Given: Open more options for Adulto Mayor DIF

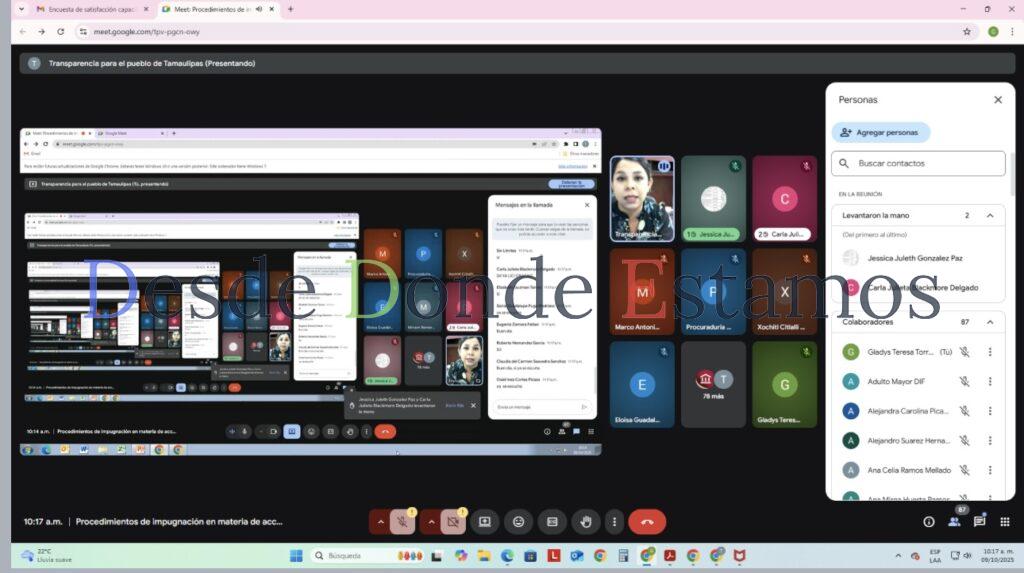Looking at the screenshot, I should click(990, 381).
